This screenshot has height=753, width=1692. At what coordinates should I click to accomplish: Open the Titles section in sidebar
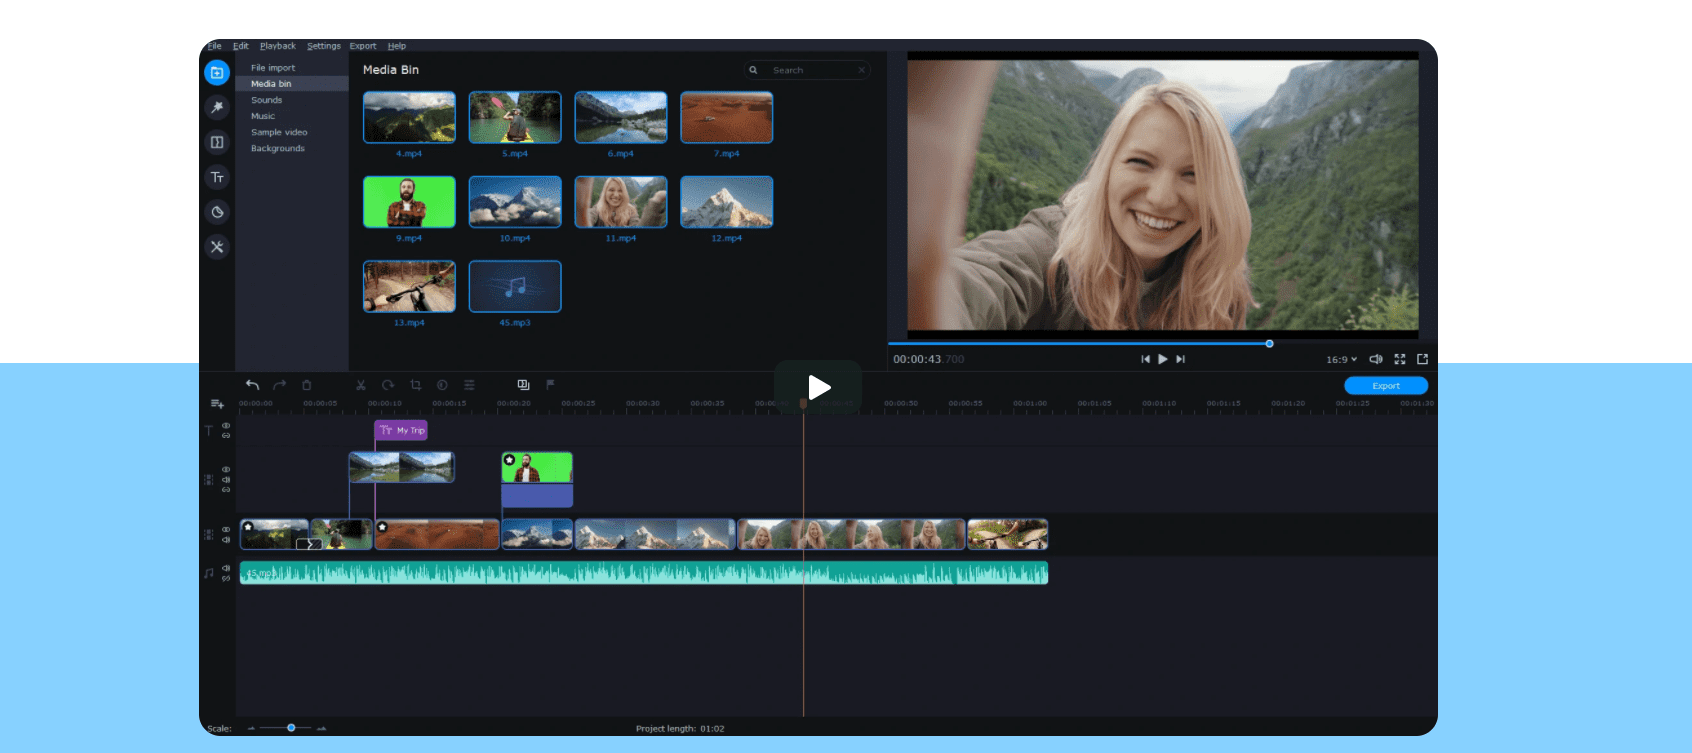pyautogui.click(x=217, y=177)
